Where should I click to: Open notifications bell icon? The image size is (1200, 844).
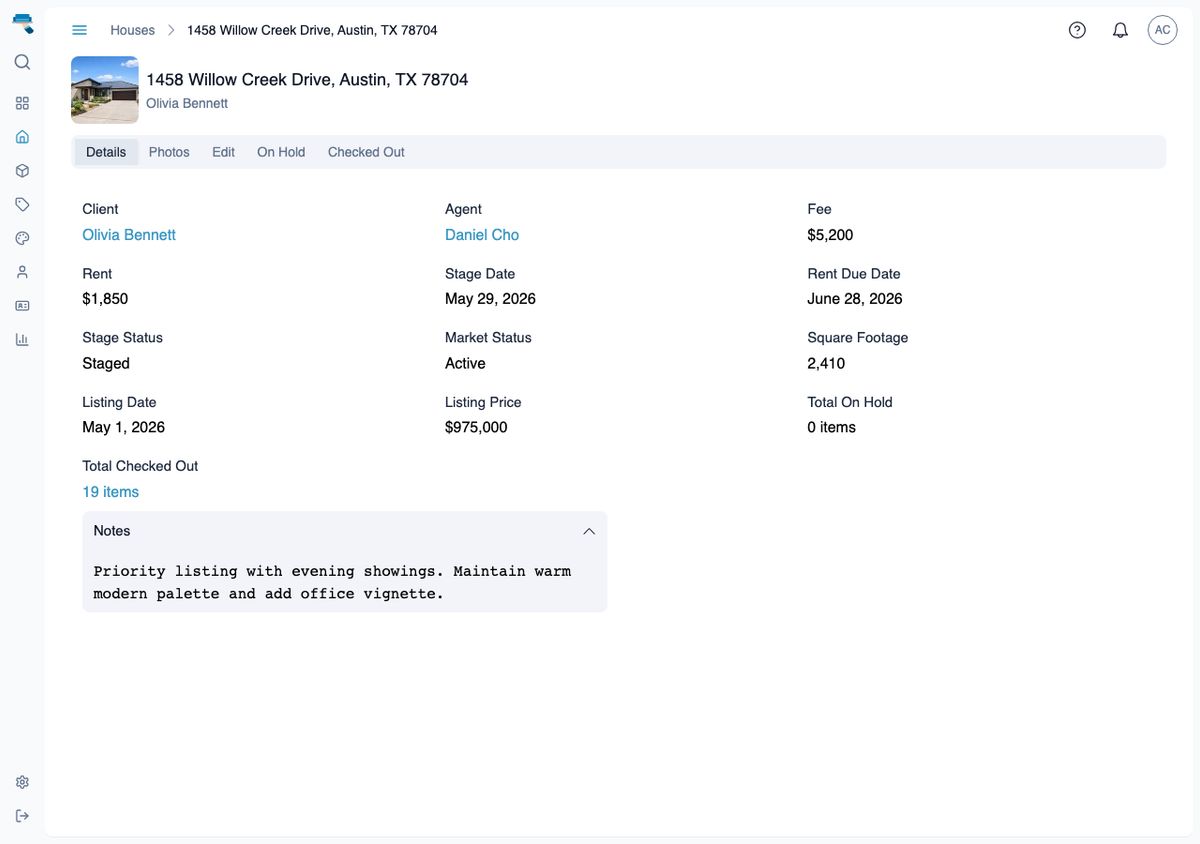click(1120, 30)
